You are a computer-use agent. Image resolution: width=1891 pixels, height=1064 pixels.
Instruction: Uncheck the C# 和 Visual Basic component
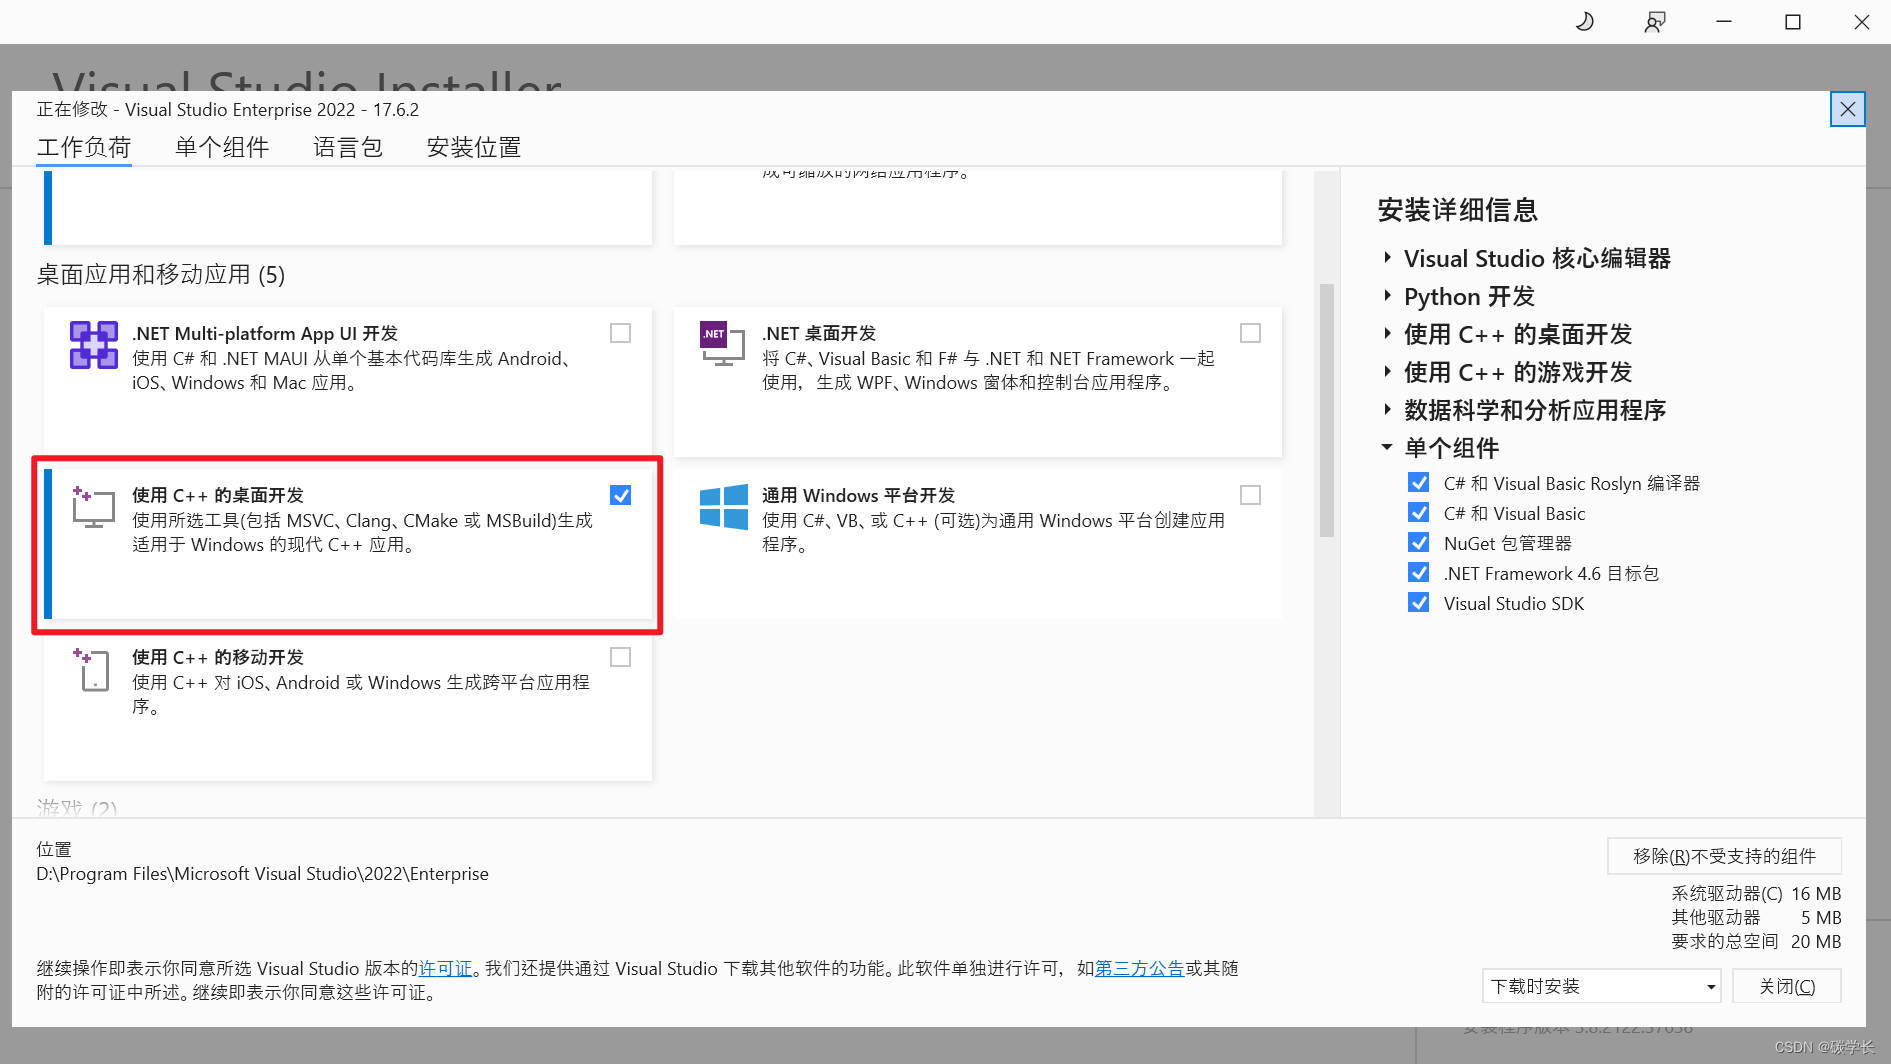1418,513
